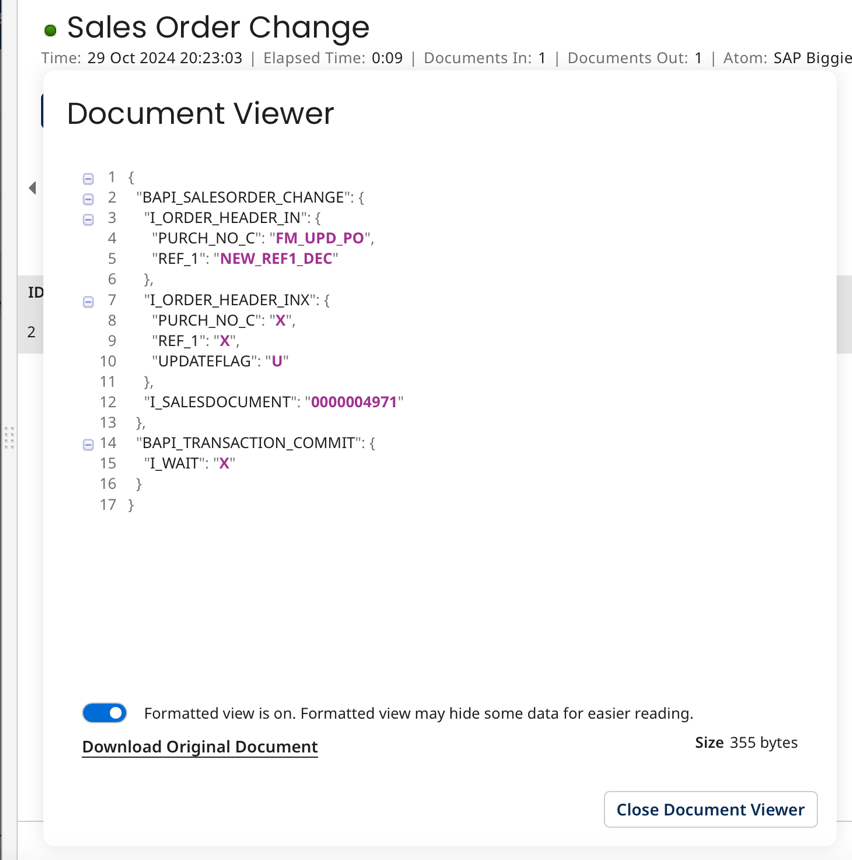The height and width of the screenshot is (860, 852).
Task: Click the Close Document Viewer button
Action: click(710, 809)
